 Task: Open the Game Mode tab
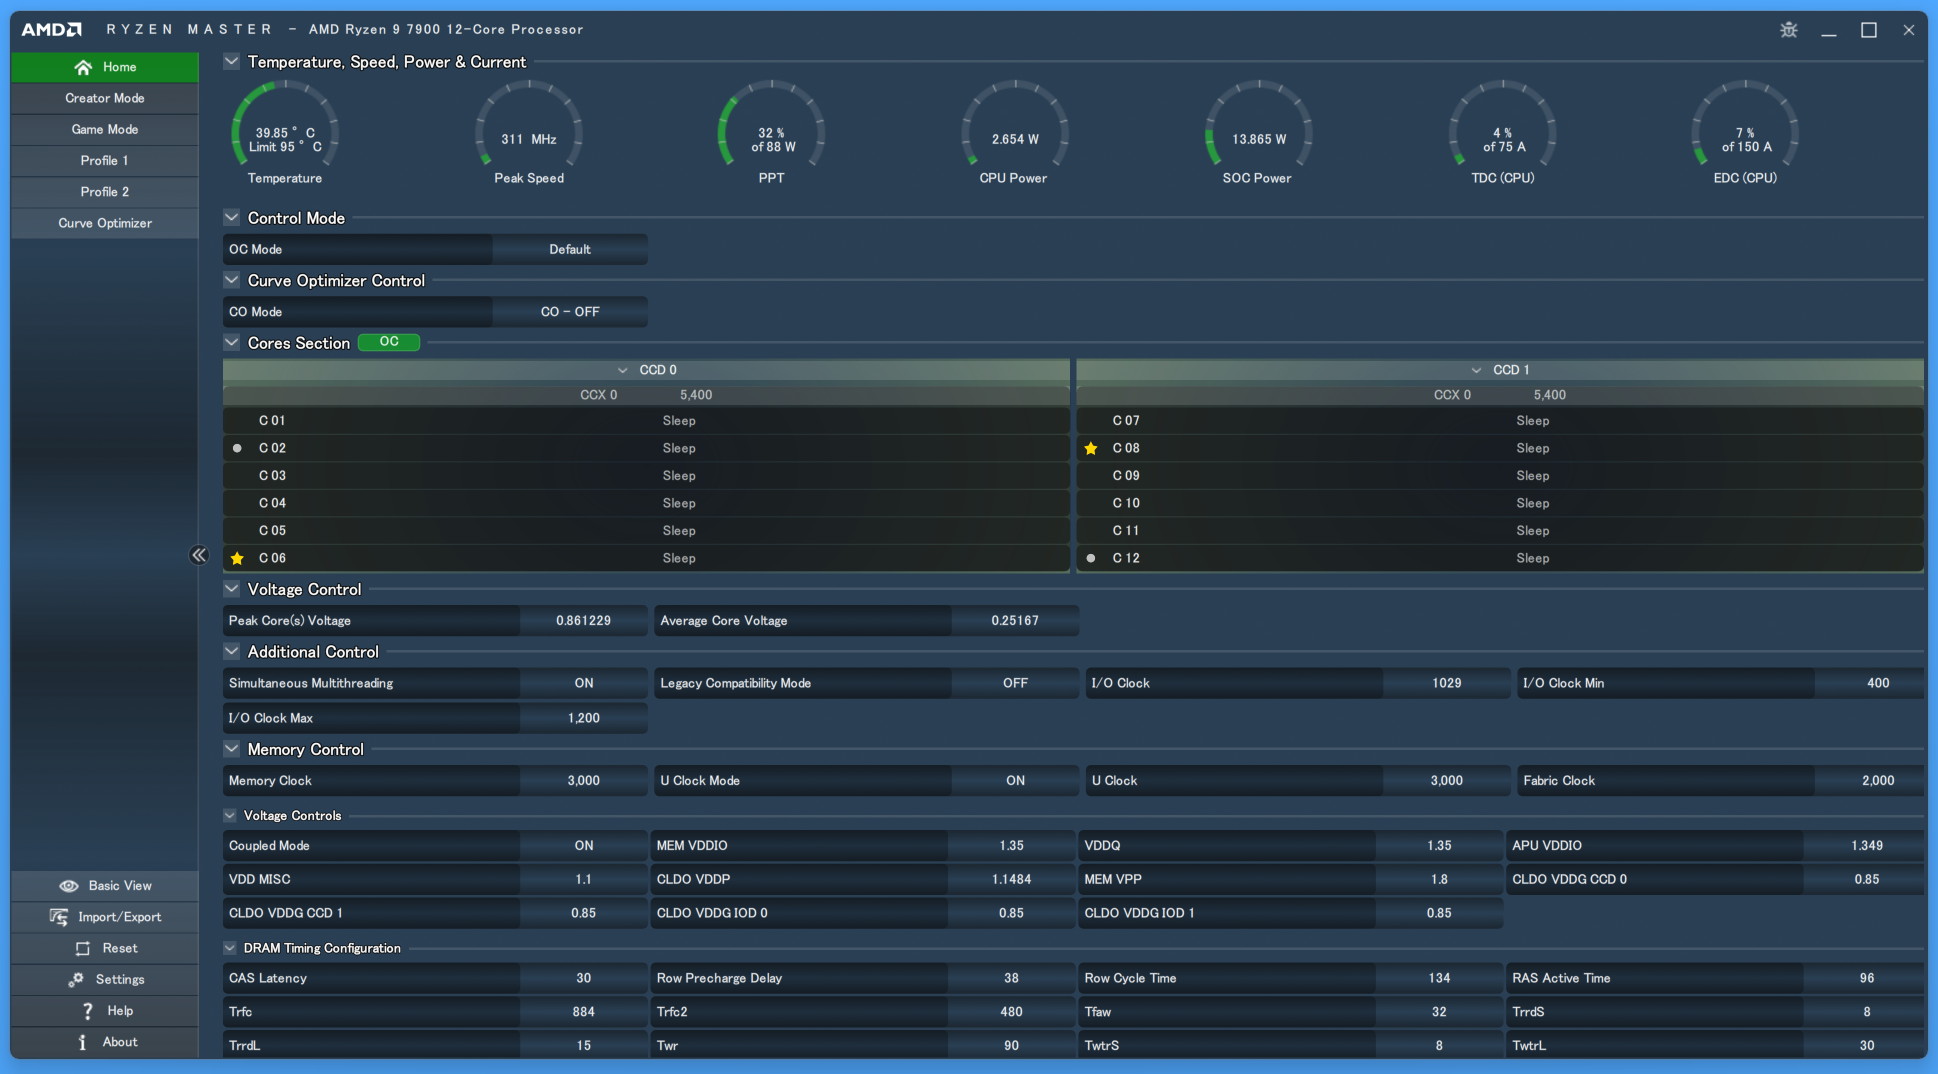click(105, 129)
